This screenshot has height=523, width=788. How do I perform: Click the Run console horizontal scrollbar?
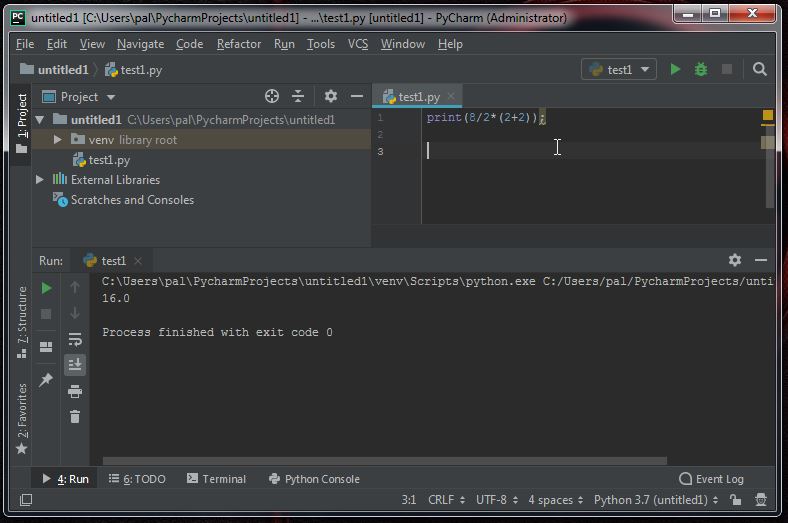click(385, 461)
